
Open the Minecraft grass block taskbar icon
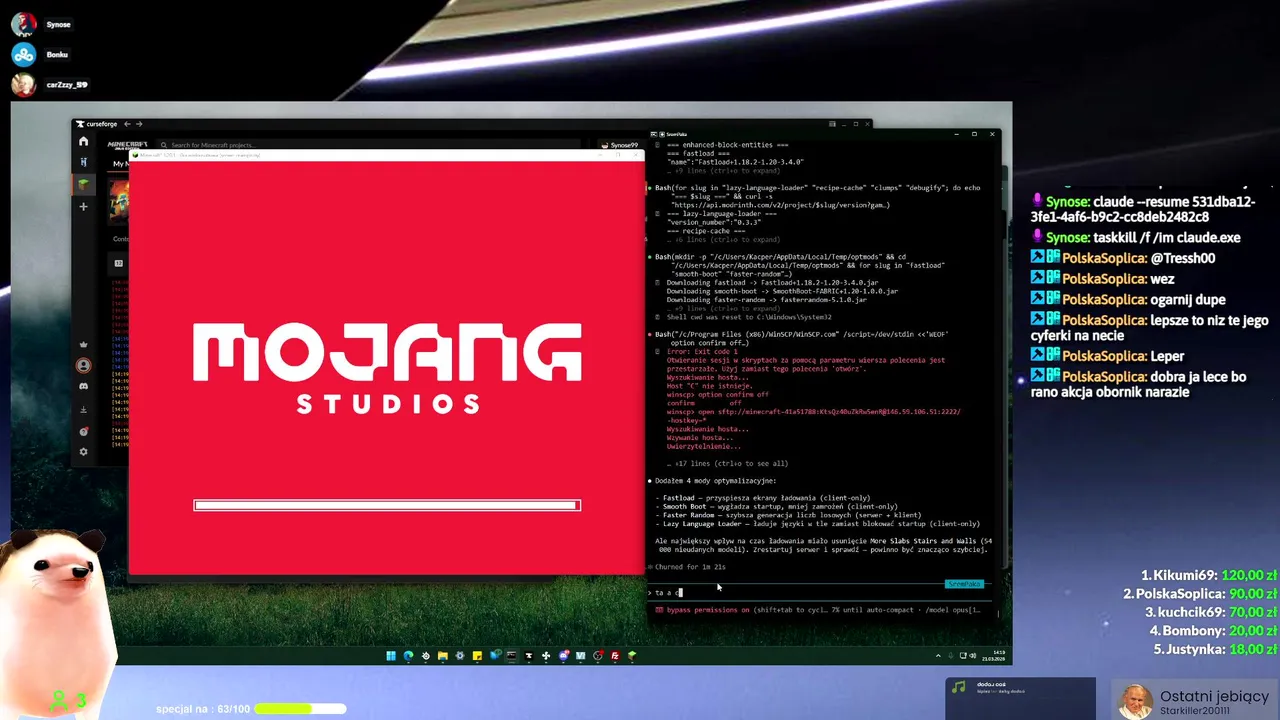tap(632, 656)
